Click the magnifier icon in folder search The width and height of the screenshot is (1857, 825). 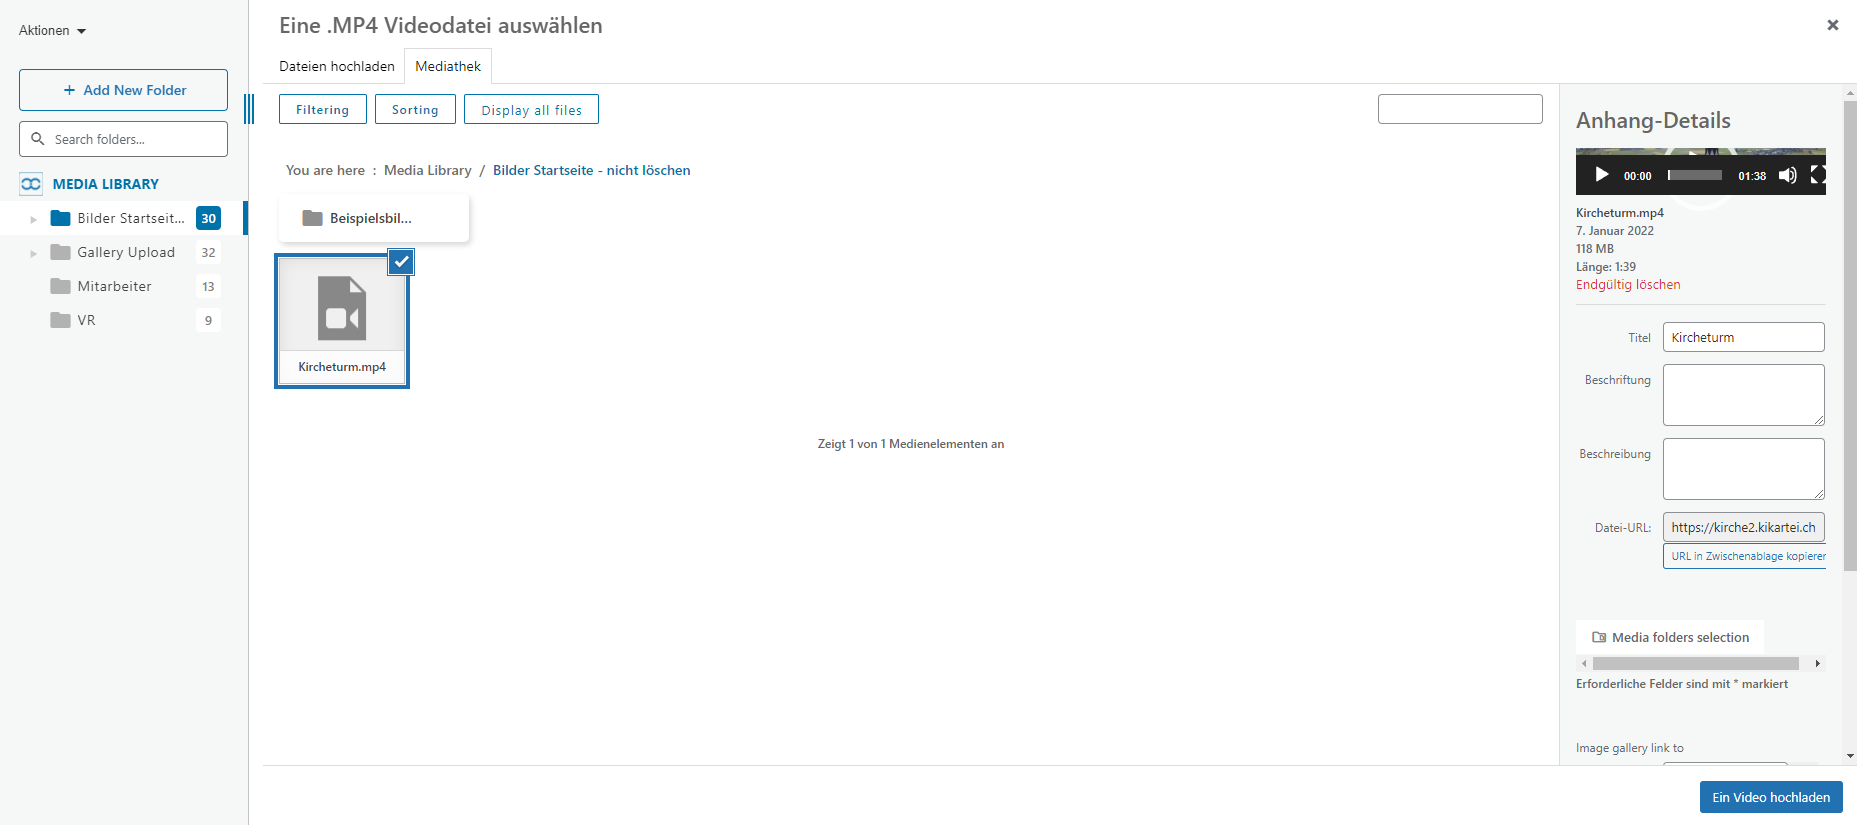click(38, 139)
